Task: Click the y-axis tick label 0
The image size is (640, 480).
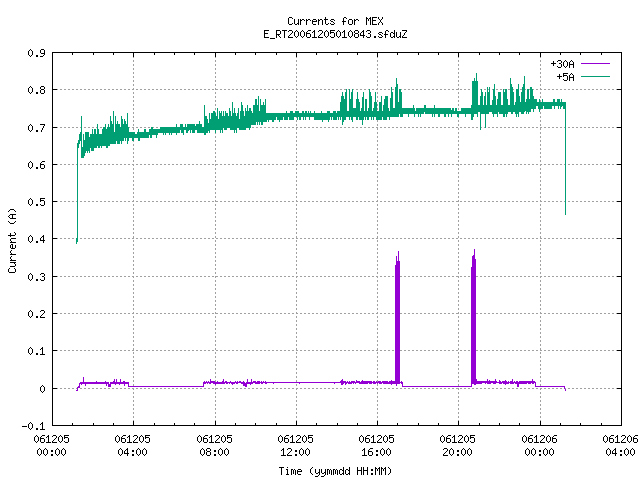Action: click(42, 389)
